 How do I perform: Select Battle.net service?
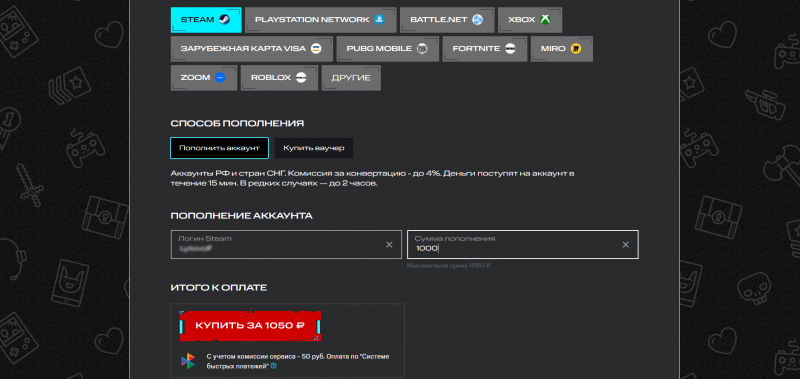click(x=446, y=20)
